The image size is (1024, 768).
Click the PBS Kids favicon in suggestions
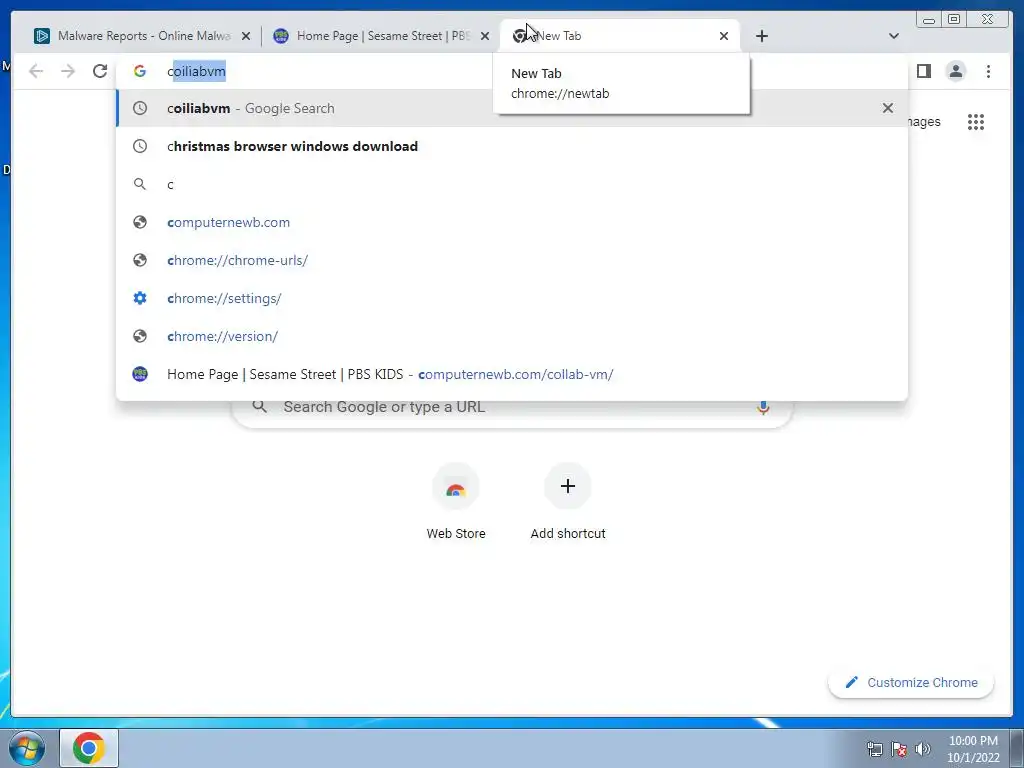point(140,374)
